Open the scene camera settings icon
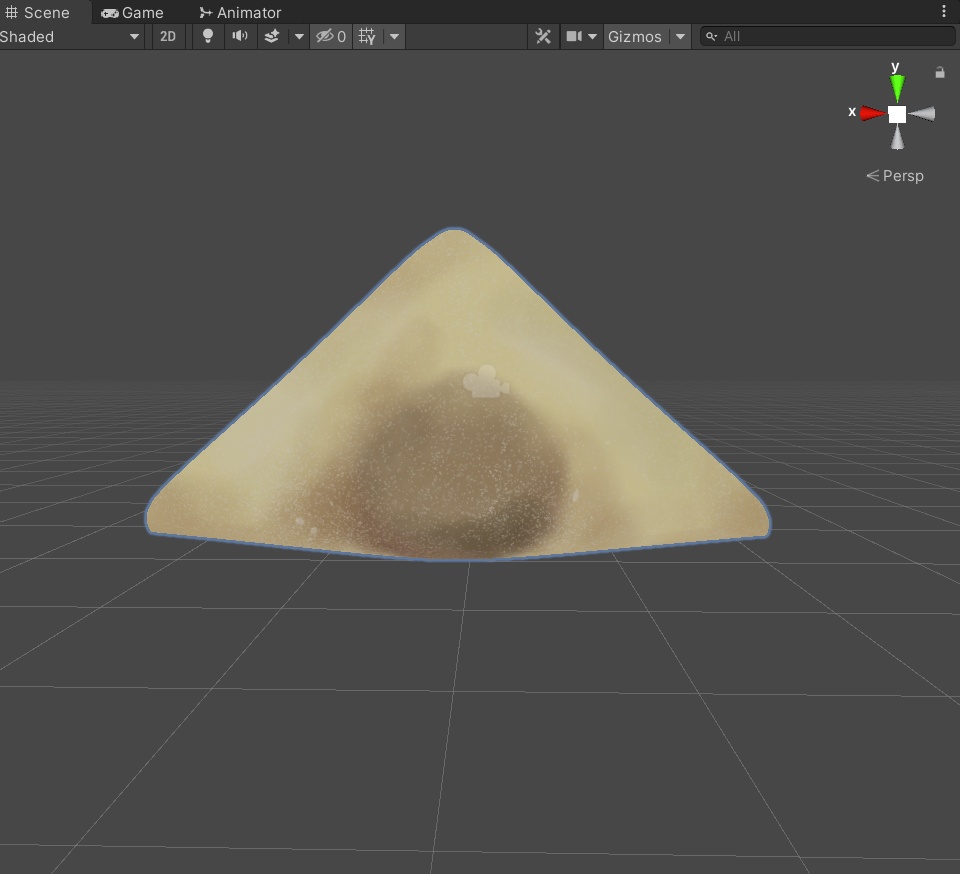 pos(574,37)
